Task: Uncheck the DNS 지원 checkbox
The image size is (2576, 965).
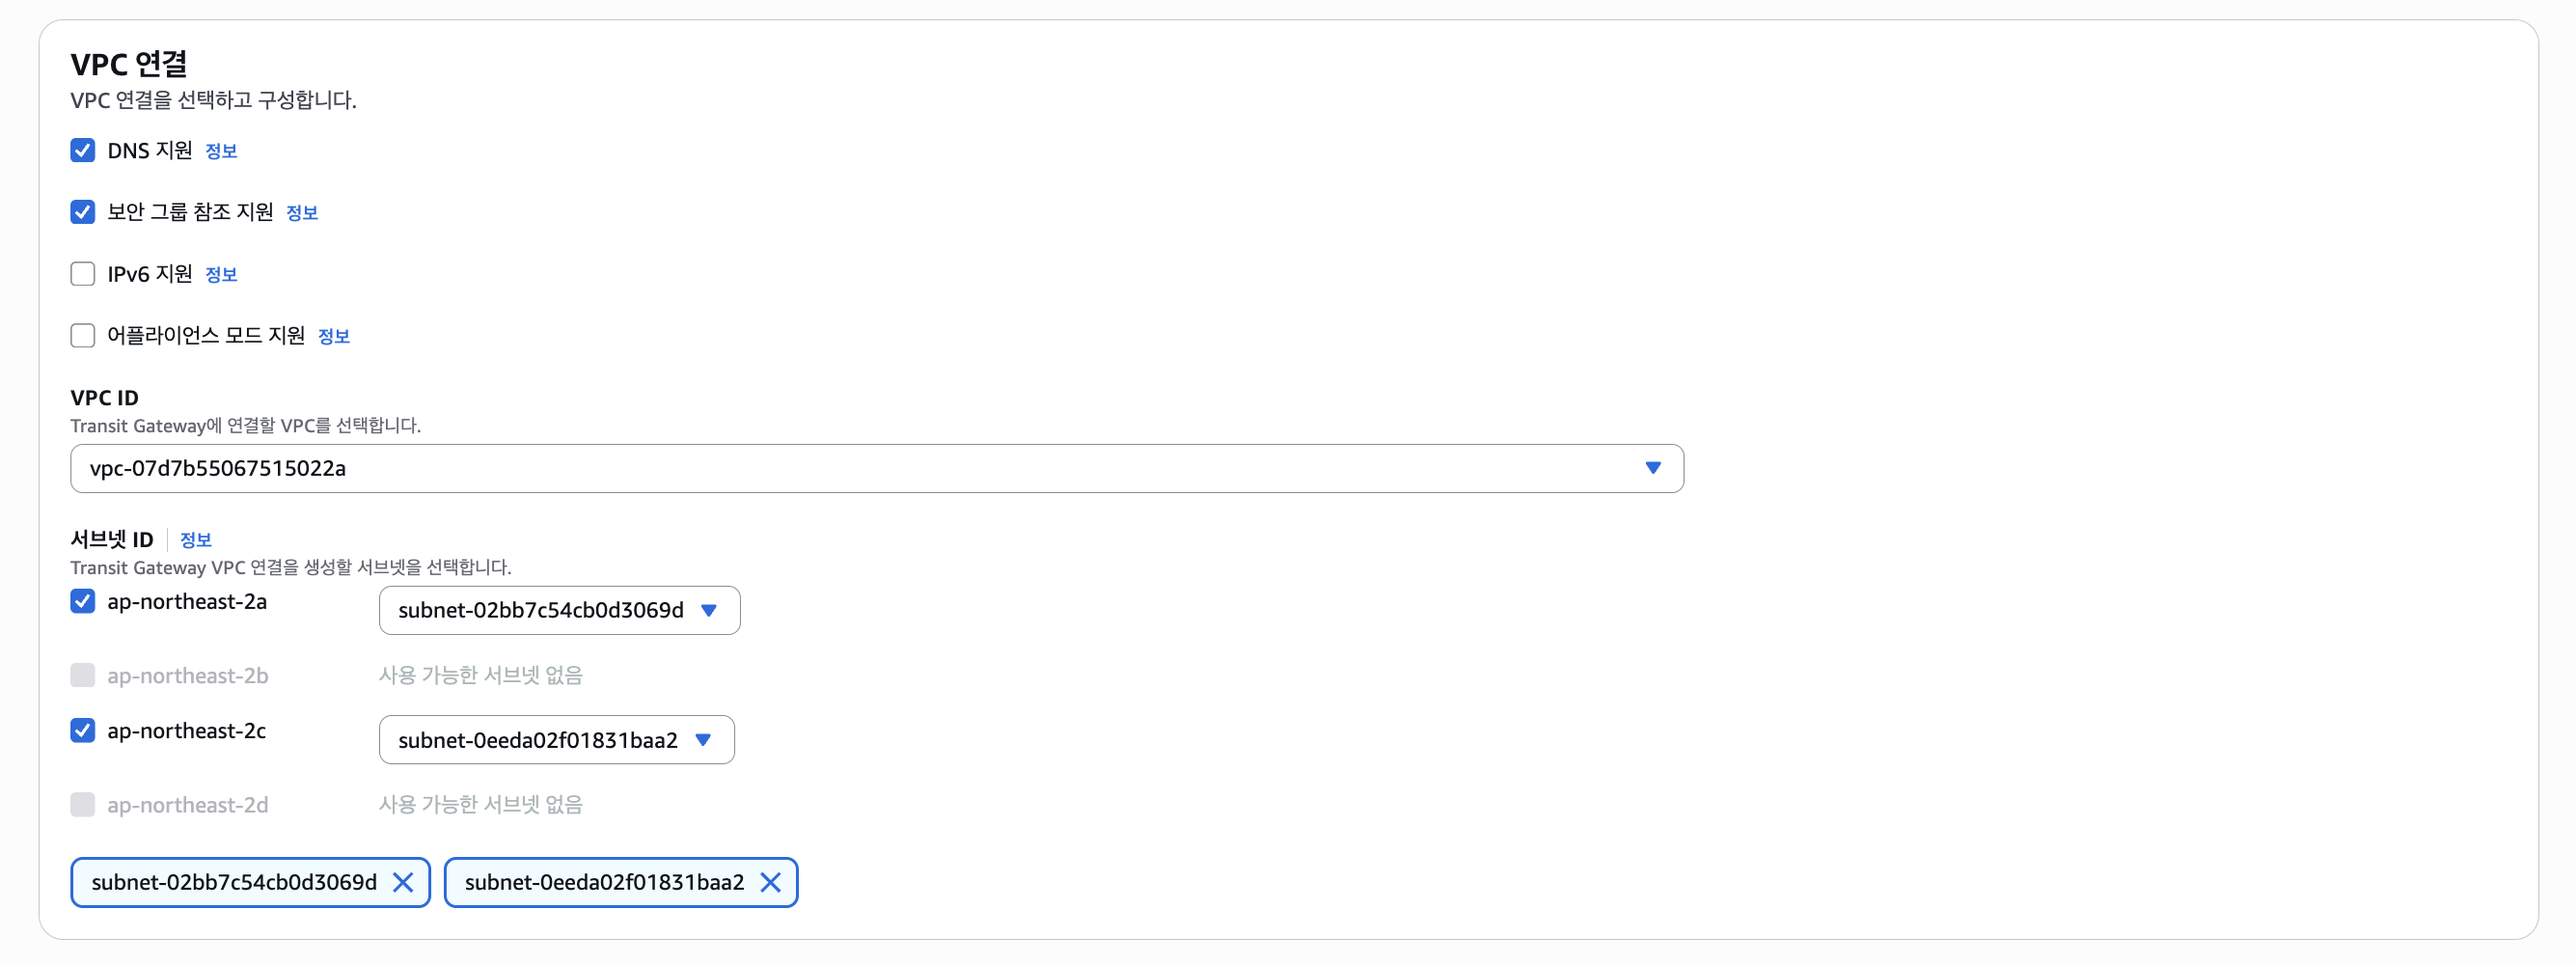Action: point(83,150)
